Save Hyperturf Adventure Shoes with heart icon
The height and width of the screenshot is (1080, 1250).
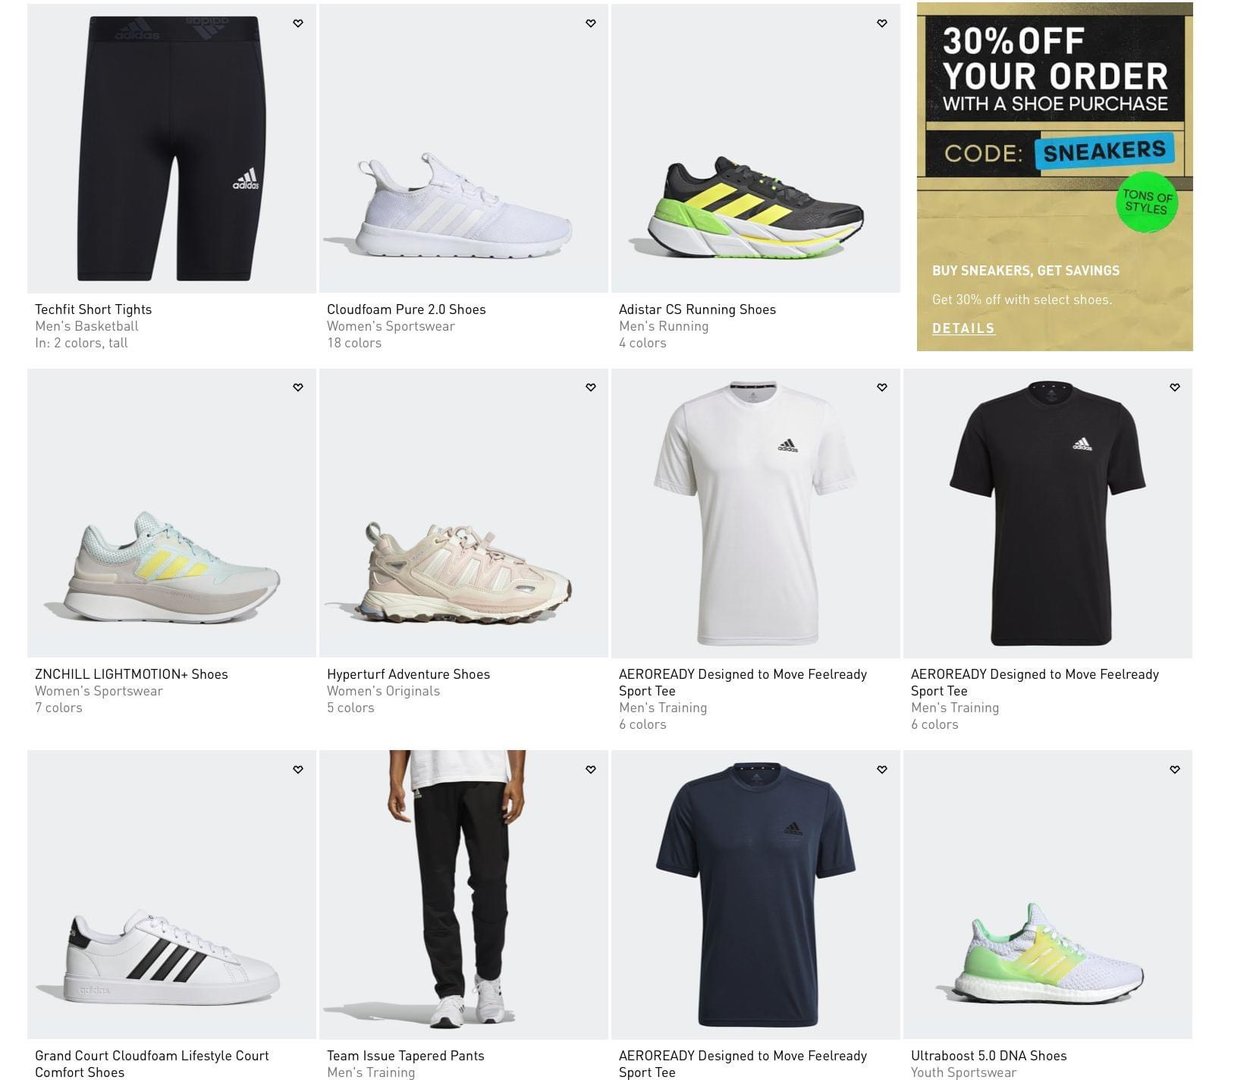(x=591, y=387)
